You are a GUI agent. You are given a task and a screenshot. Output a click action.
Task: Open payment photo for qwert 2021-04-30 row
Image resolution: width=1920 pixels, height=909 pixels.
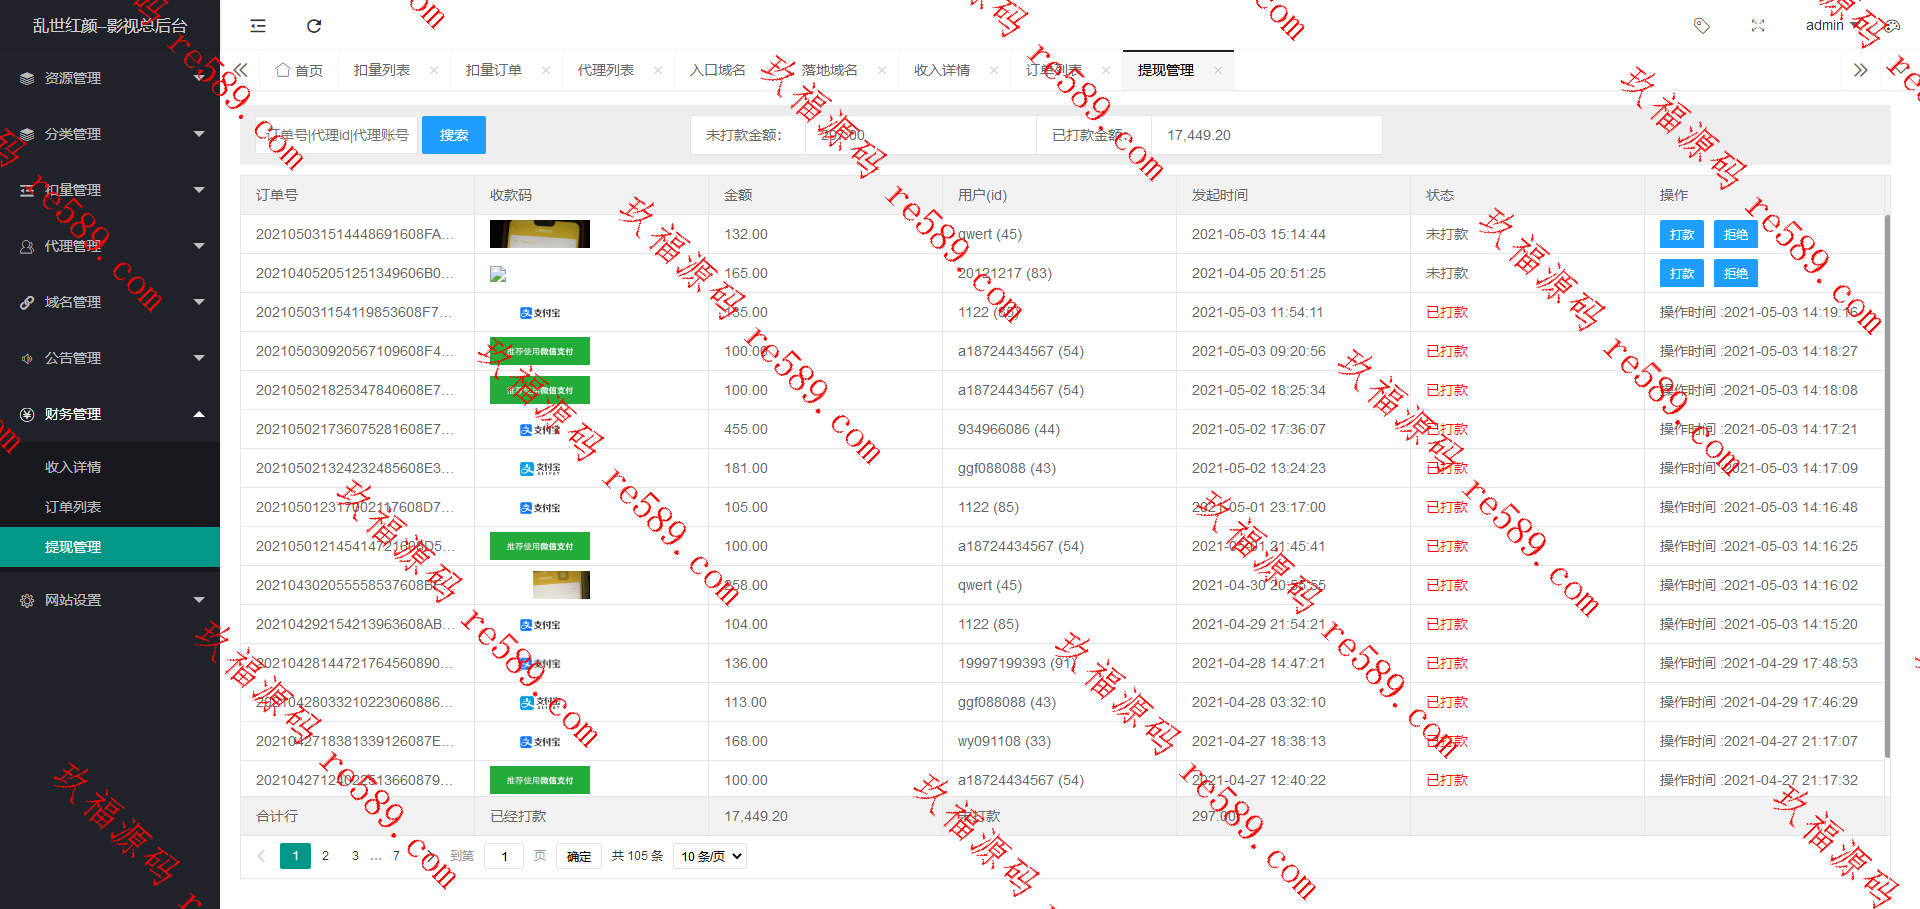point(561,585)
